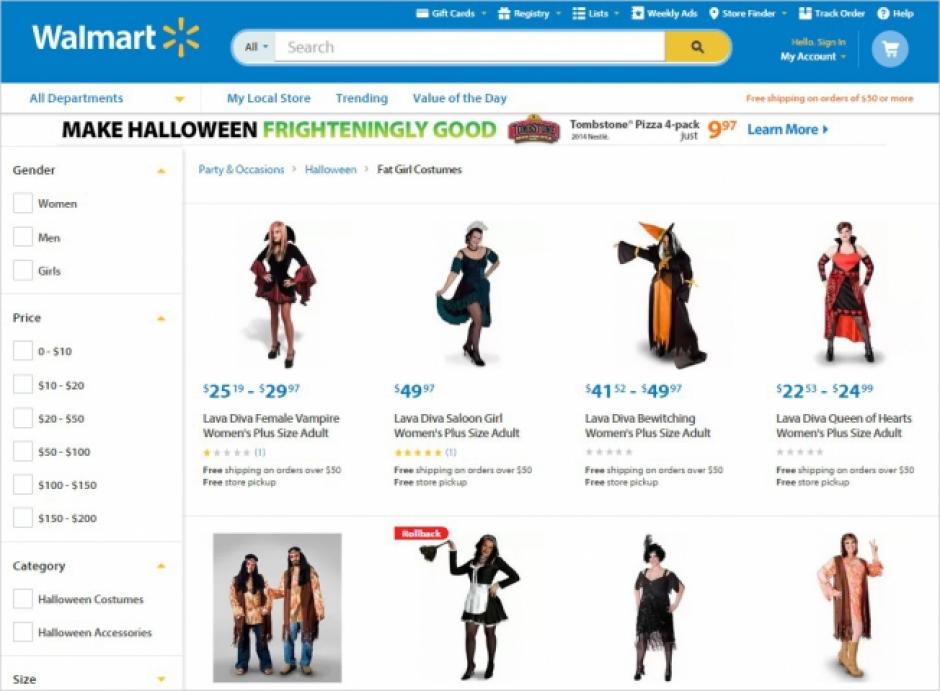Open the Trending tab
This screenshot has width=940, height=691.
tap(361, 98)
